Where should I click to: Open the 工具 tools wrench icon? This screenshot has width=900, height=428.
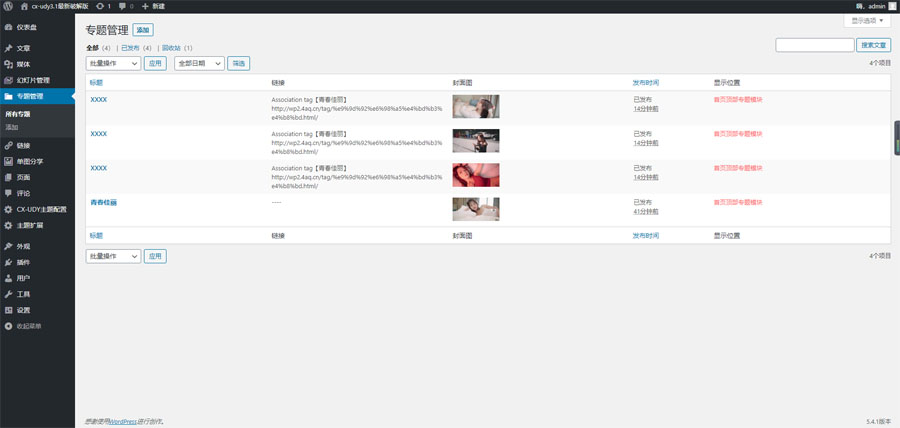pyautogui.click(x=8, y=294)
